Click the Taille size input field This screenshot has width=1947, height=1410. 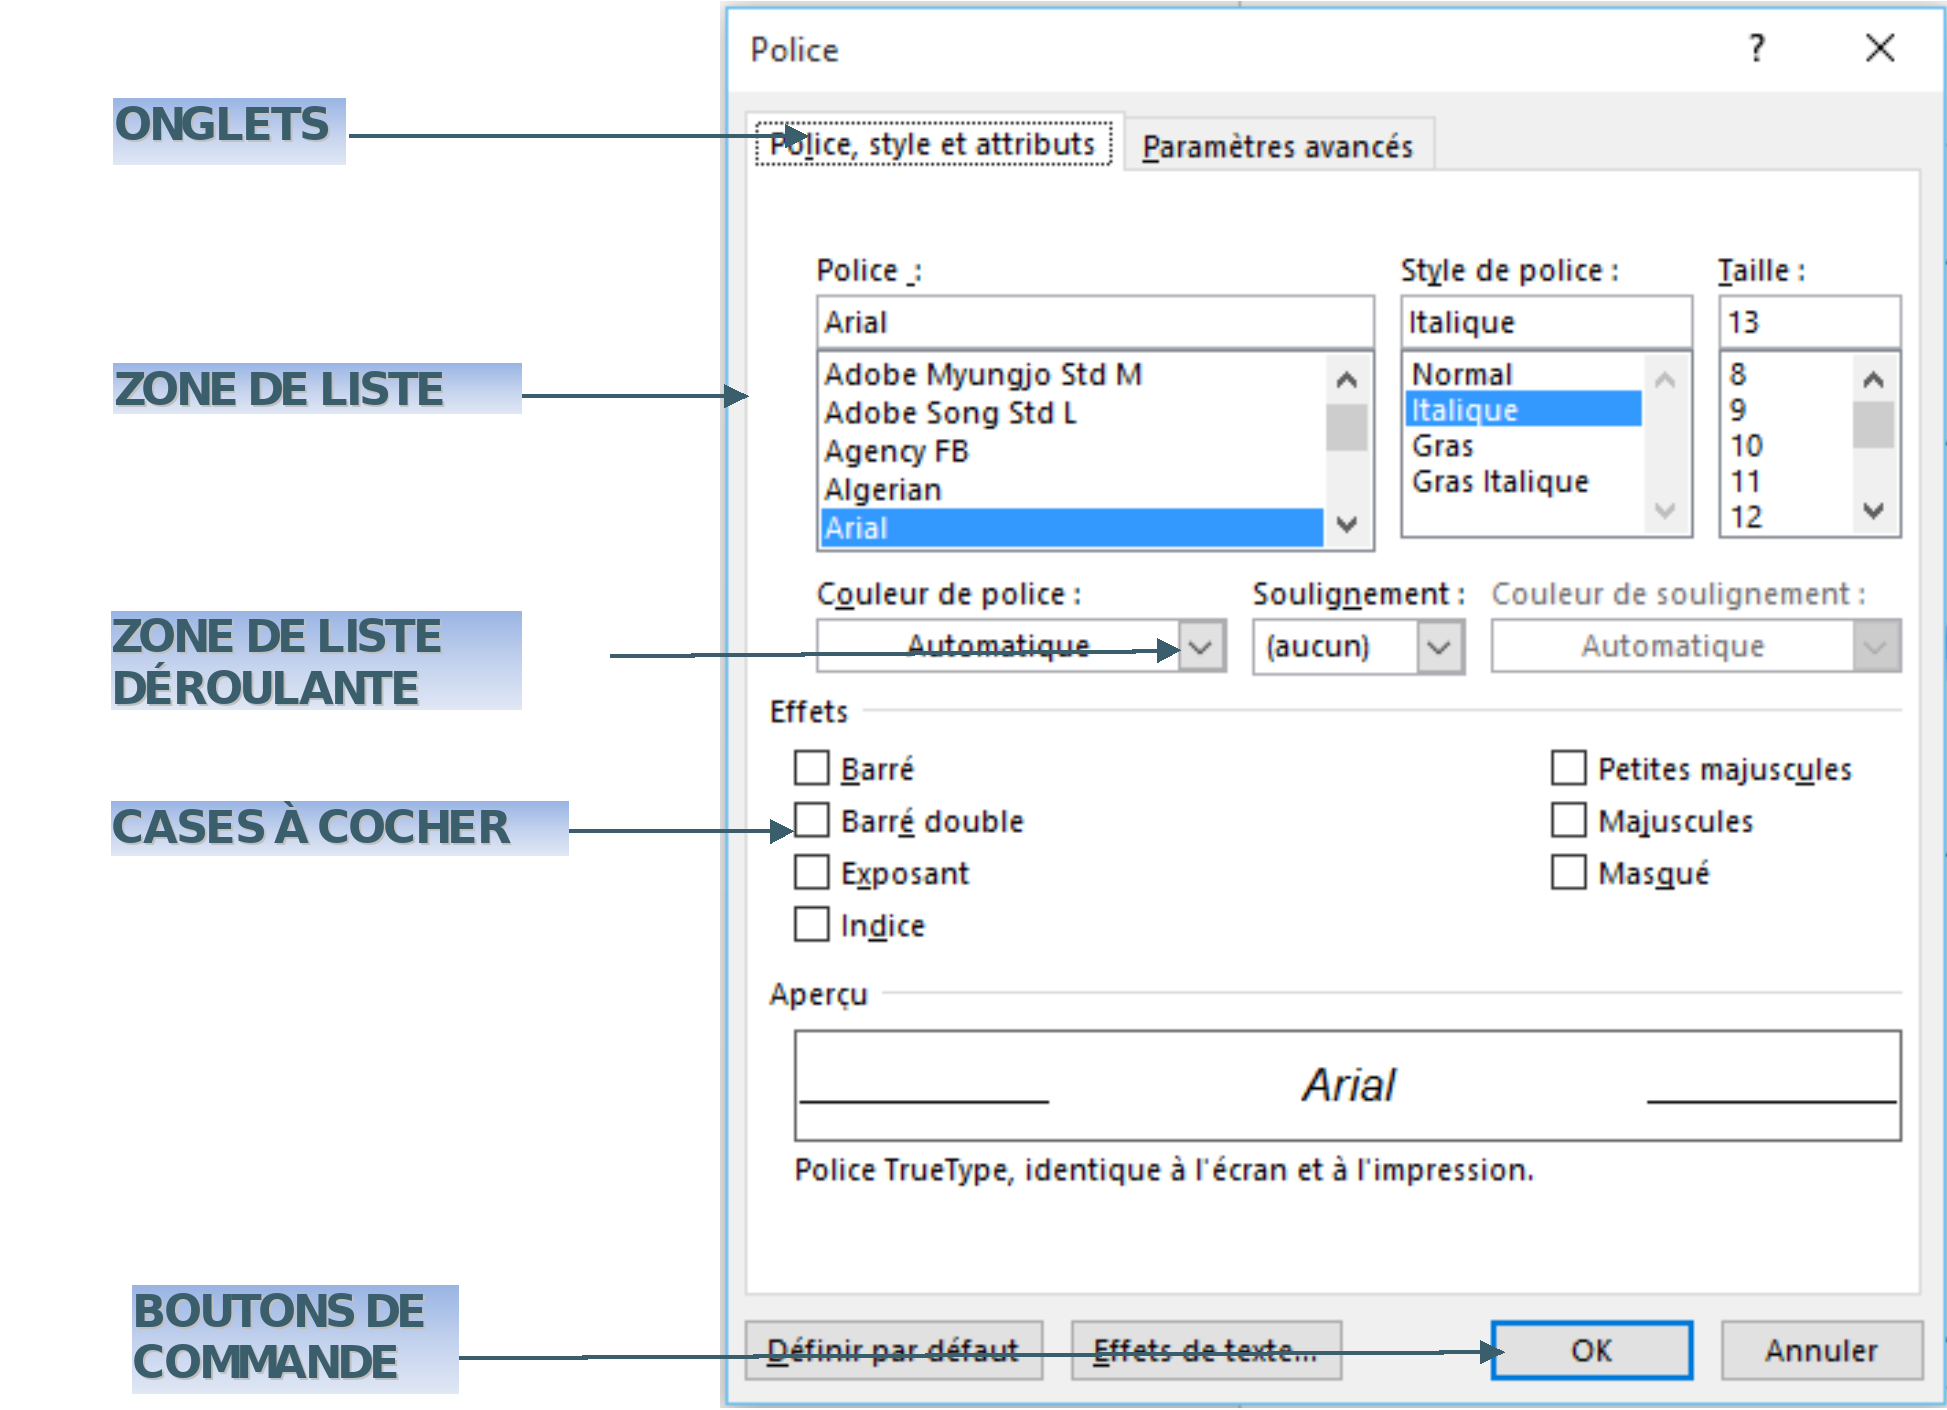click(1808, 322)
